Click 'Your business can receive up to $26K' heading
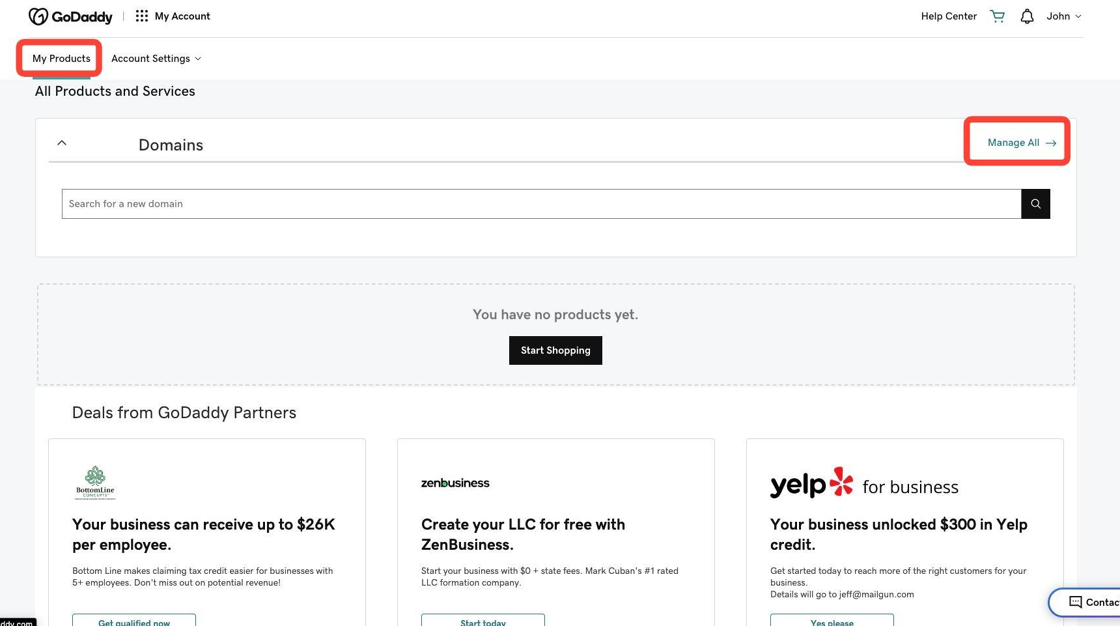 [204, 535]
